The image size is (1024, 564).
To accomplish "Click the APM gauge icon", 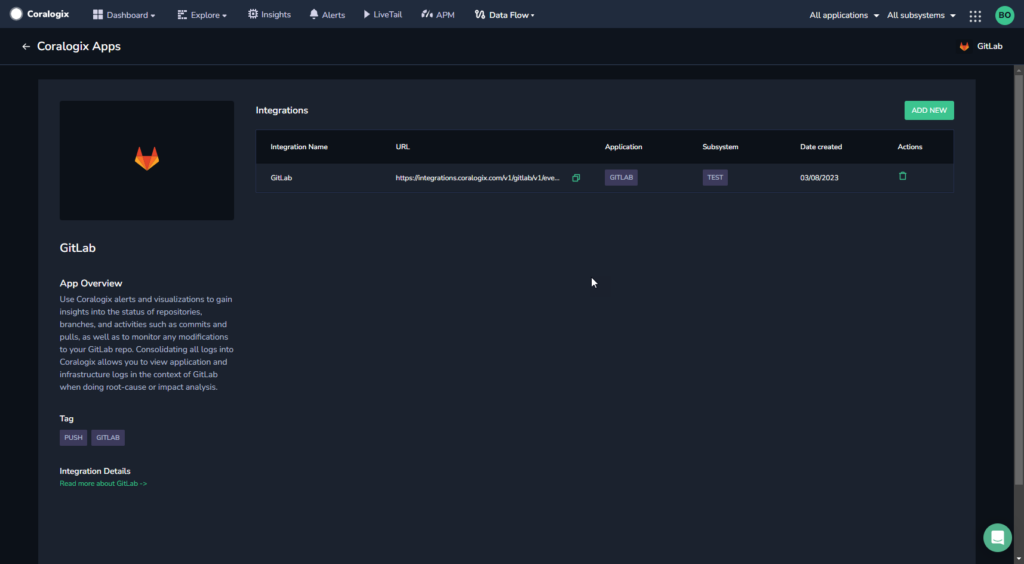I will point(427,14).
